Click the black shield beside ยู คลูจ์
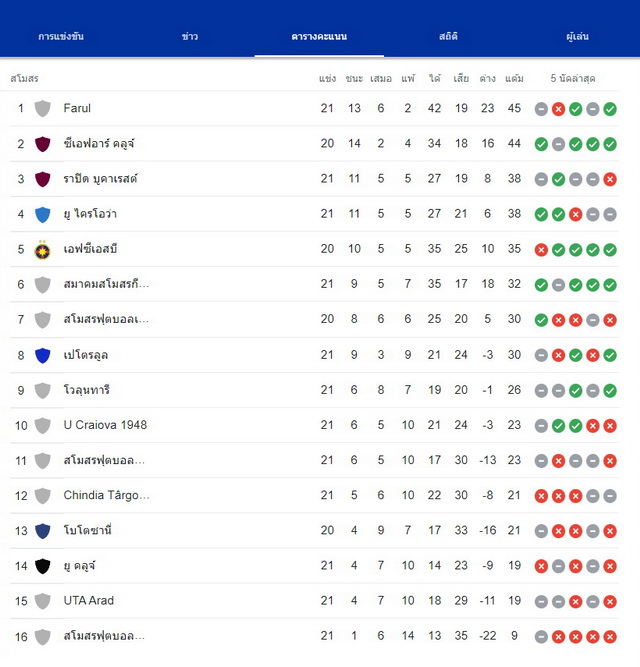This screenshot has width=640, height=667. pyautogui.click(x=43, y=566)
